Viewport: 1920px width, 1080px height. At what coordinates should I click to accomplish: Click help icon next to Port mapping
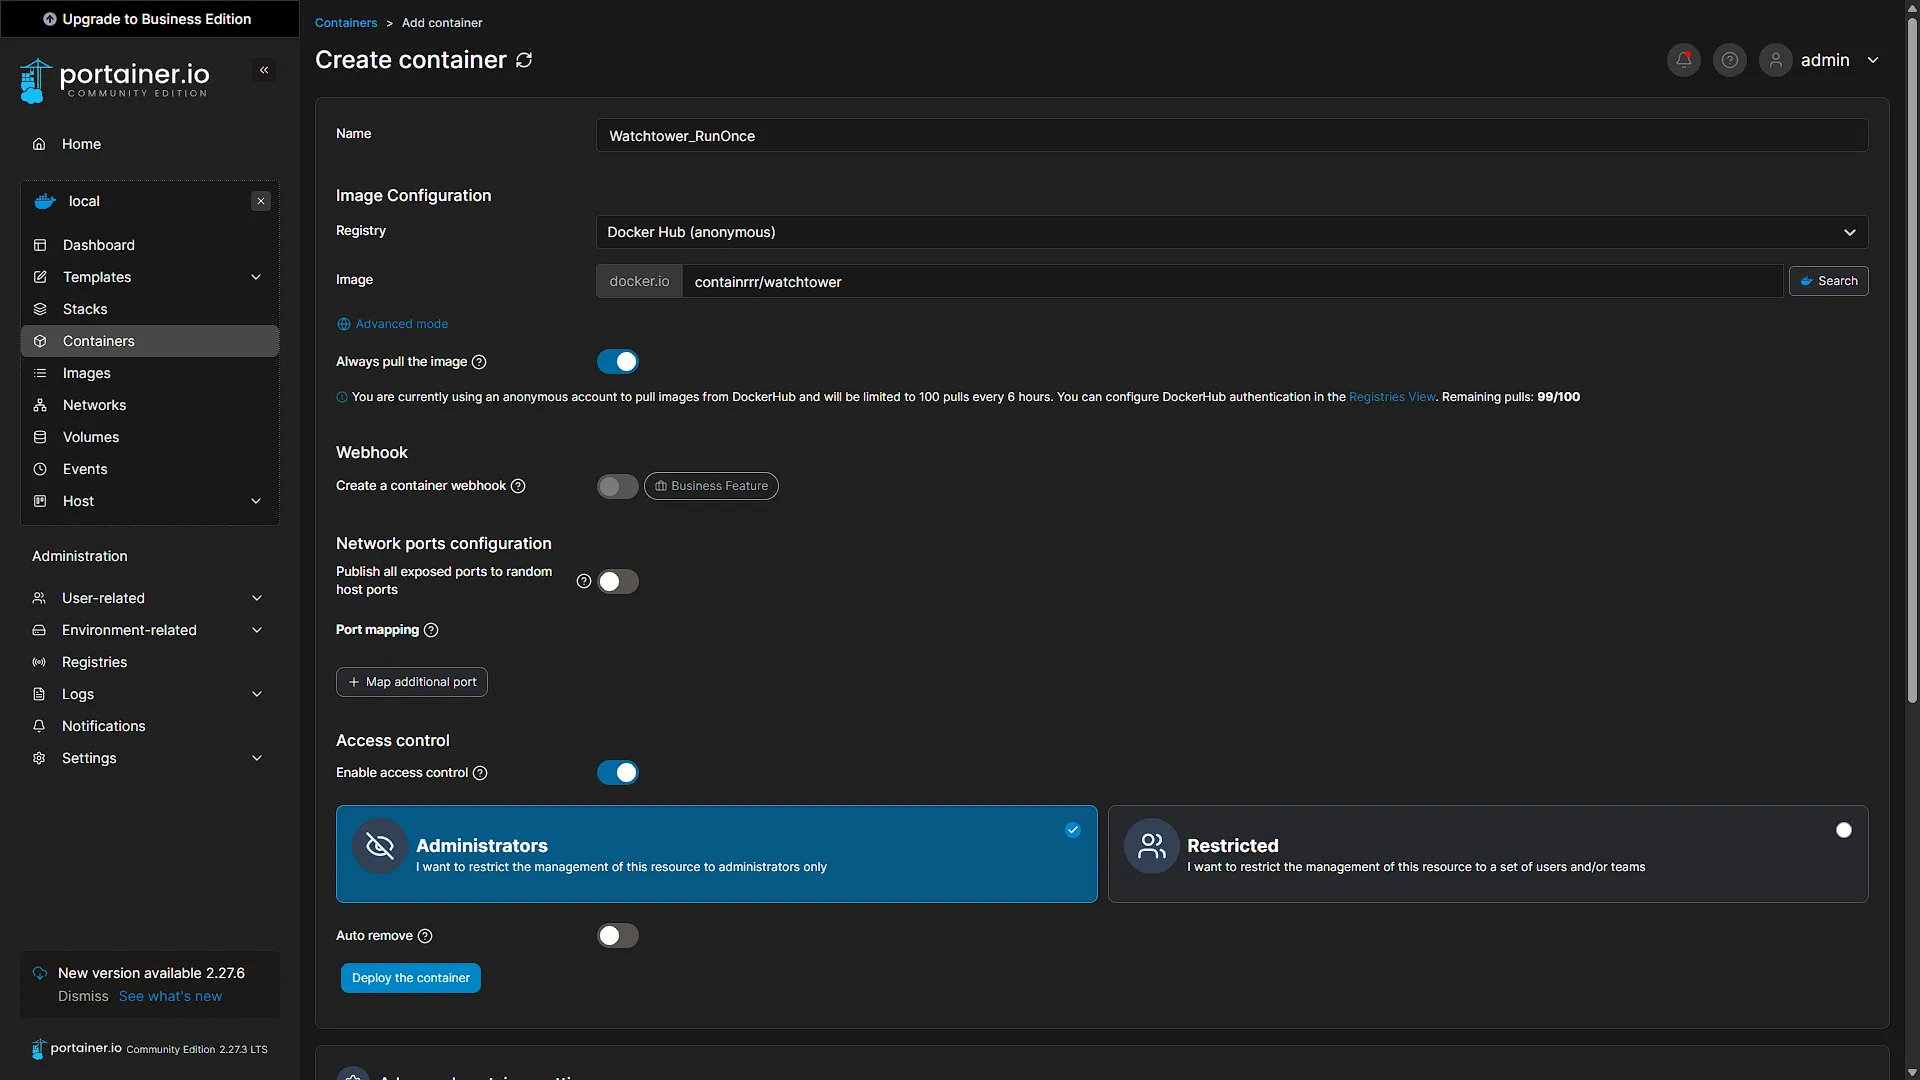tap(431, 630)
